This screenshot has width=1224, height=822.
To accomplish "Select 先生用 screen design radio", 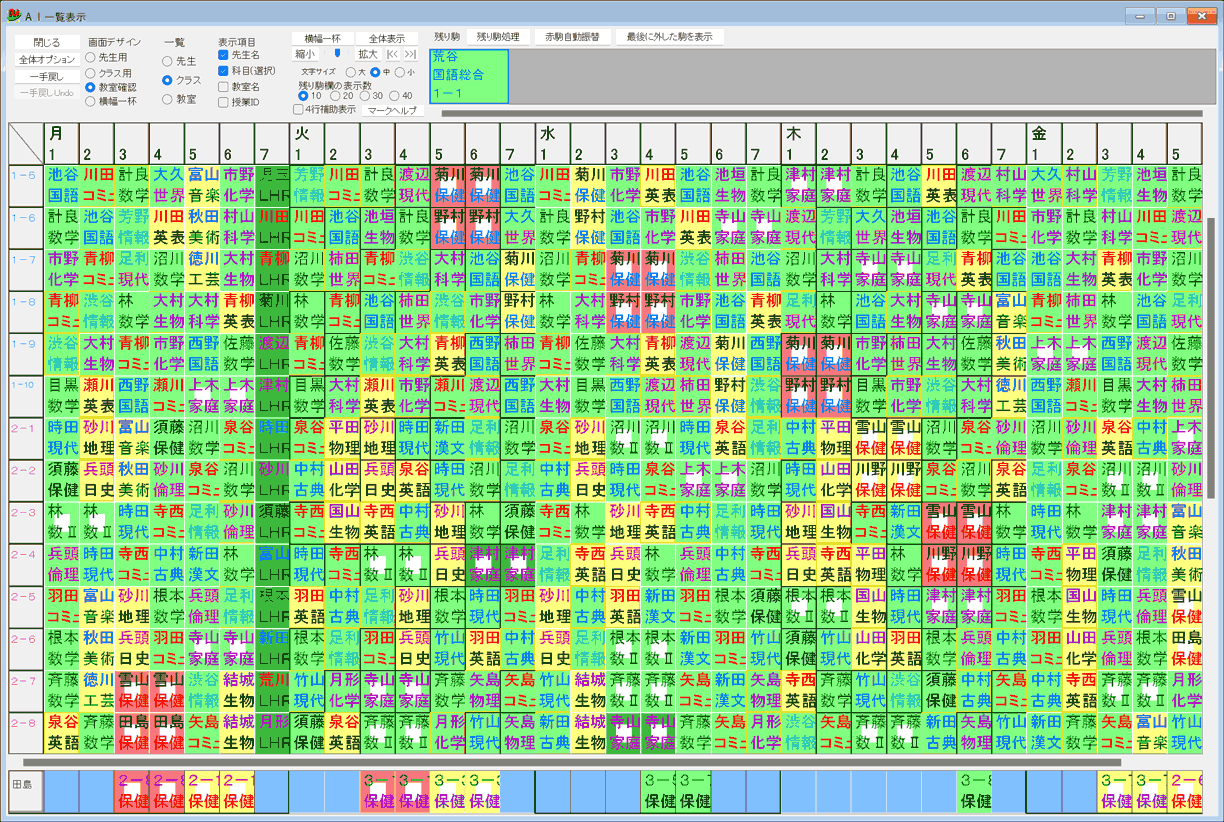I will (x=107, y=58).
